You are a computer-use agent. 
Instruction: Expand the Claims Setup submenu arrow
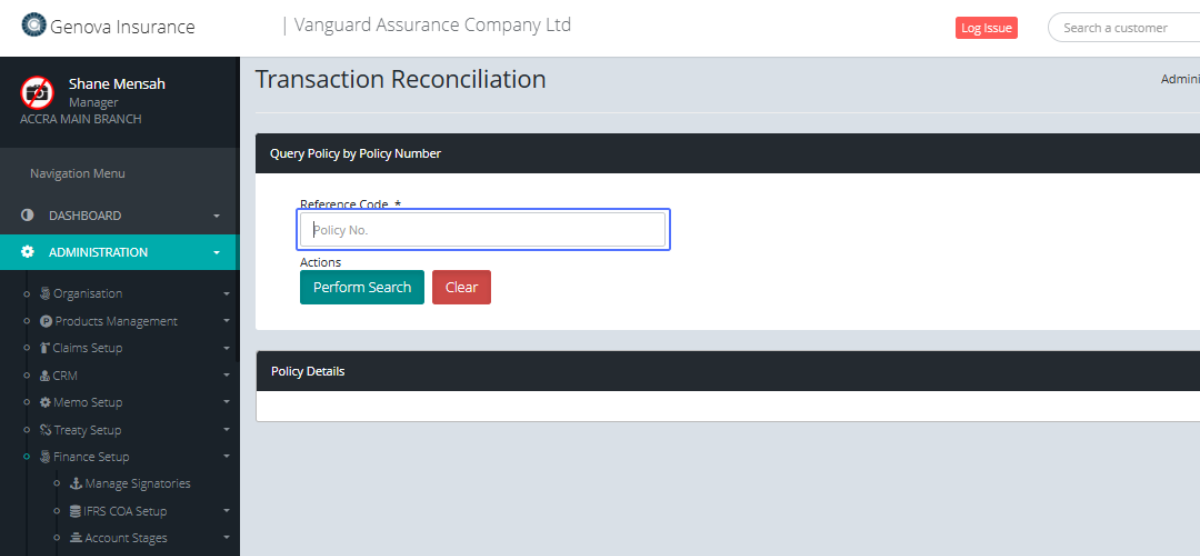[226, 349]
